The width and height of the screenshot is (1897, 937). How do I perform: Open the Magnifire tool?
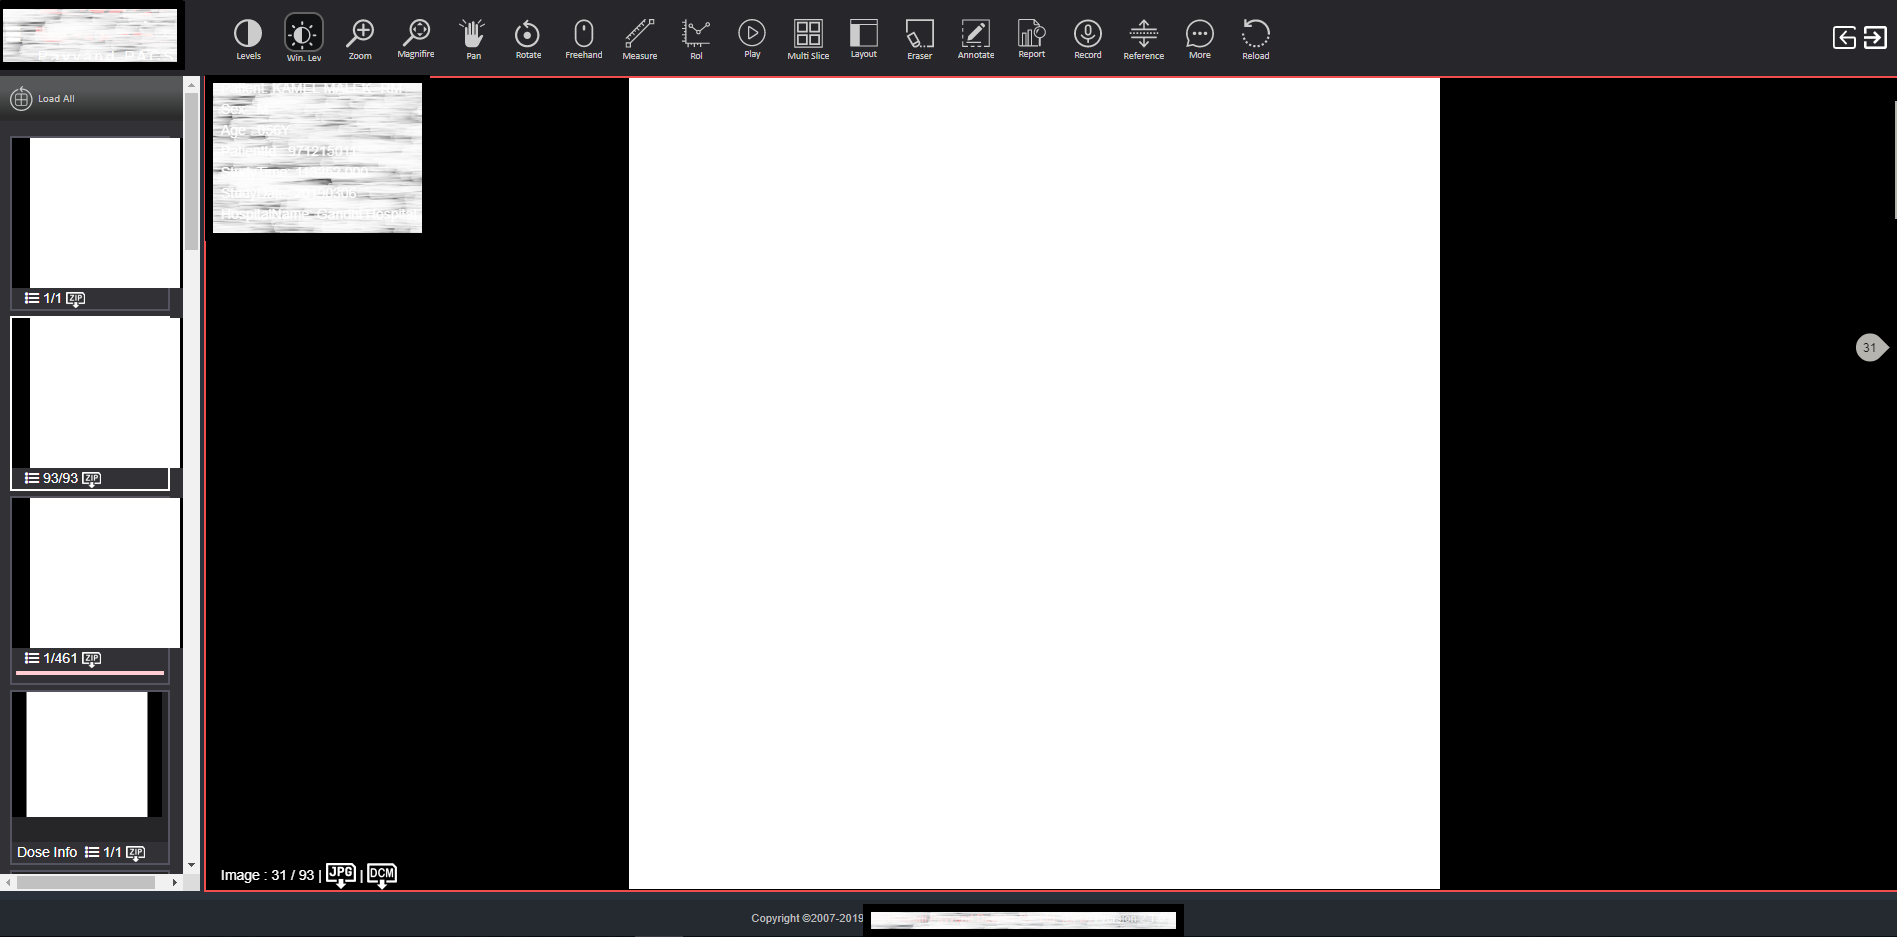pyautogui.click(x=416, y=36)
